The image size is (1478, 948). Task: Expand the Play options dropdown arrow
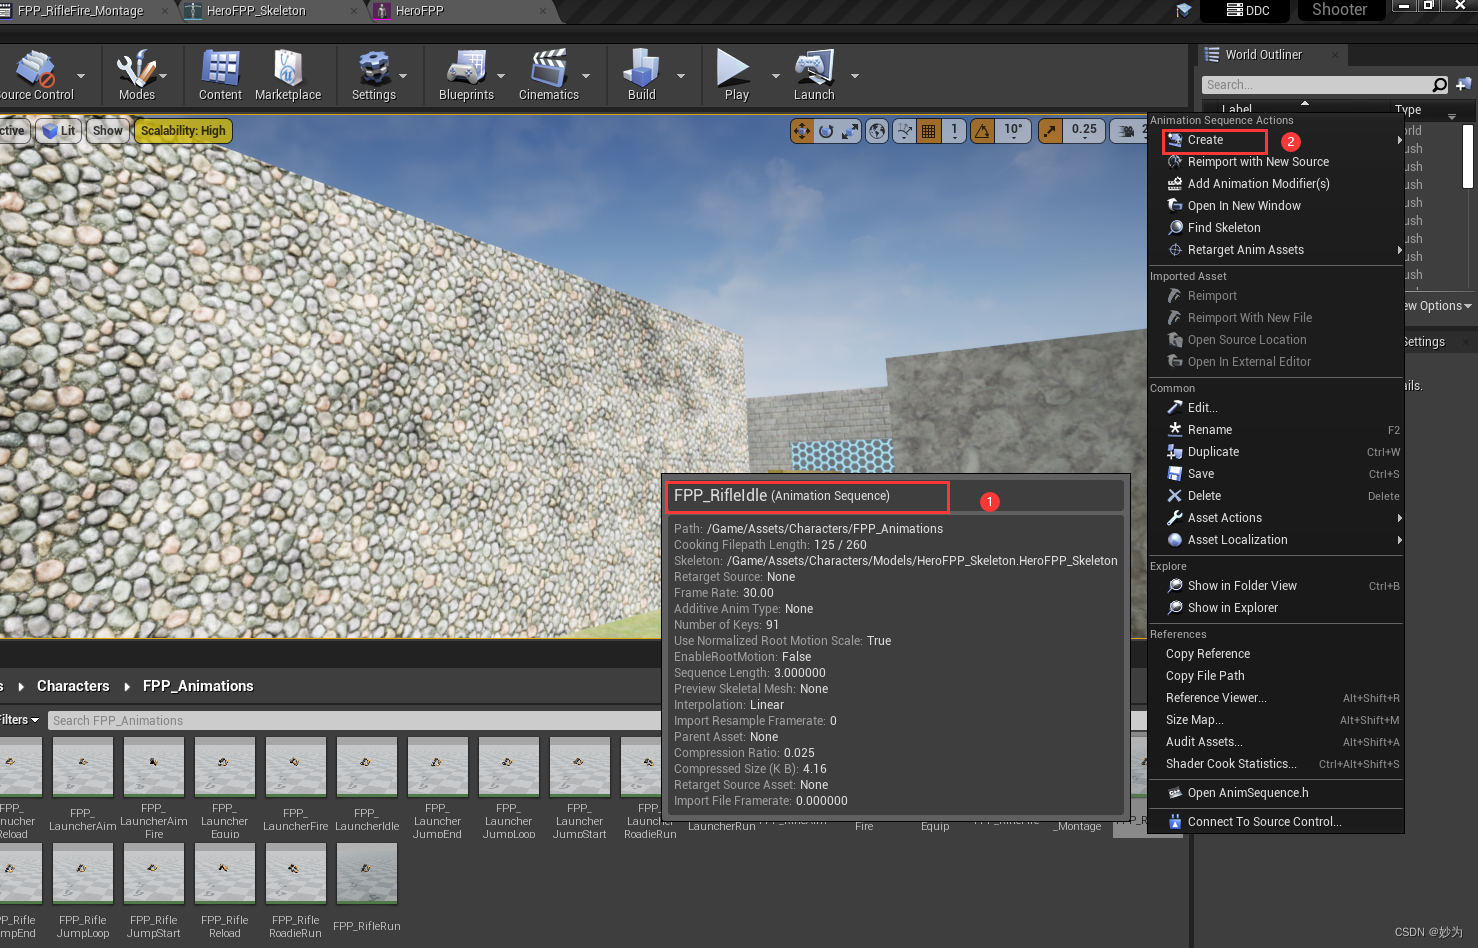coord(775,76)
